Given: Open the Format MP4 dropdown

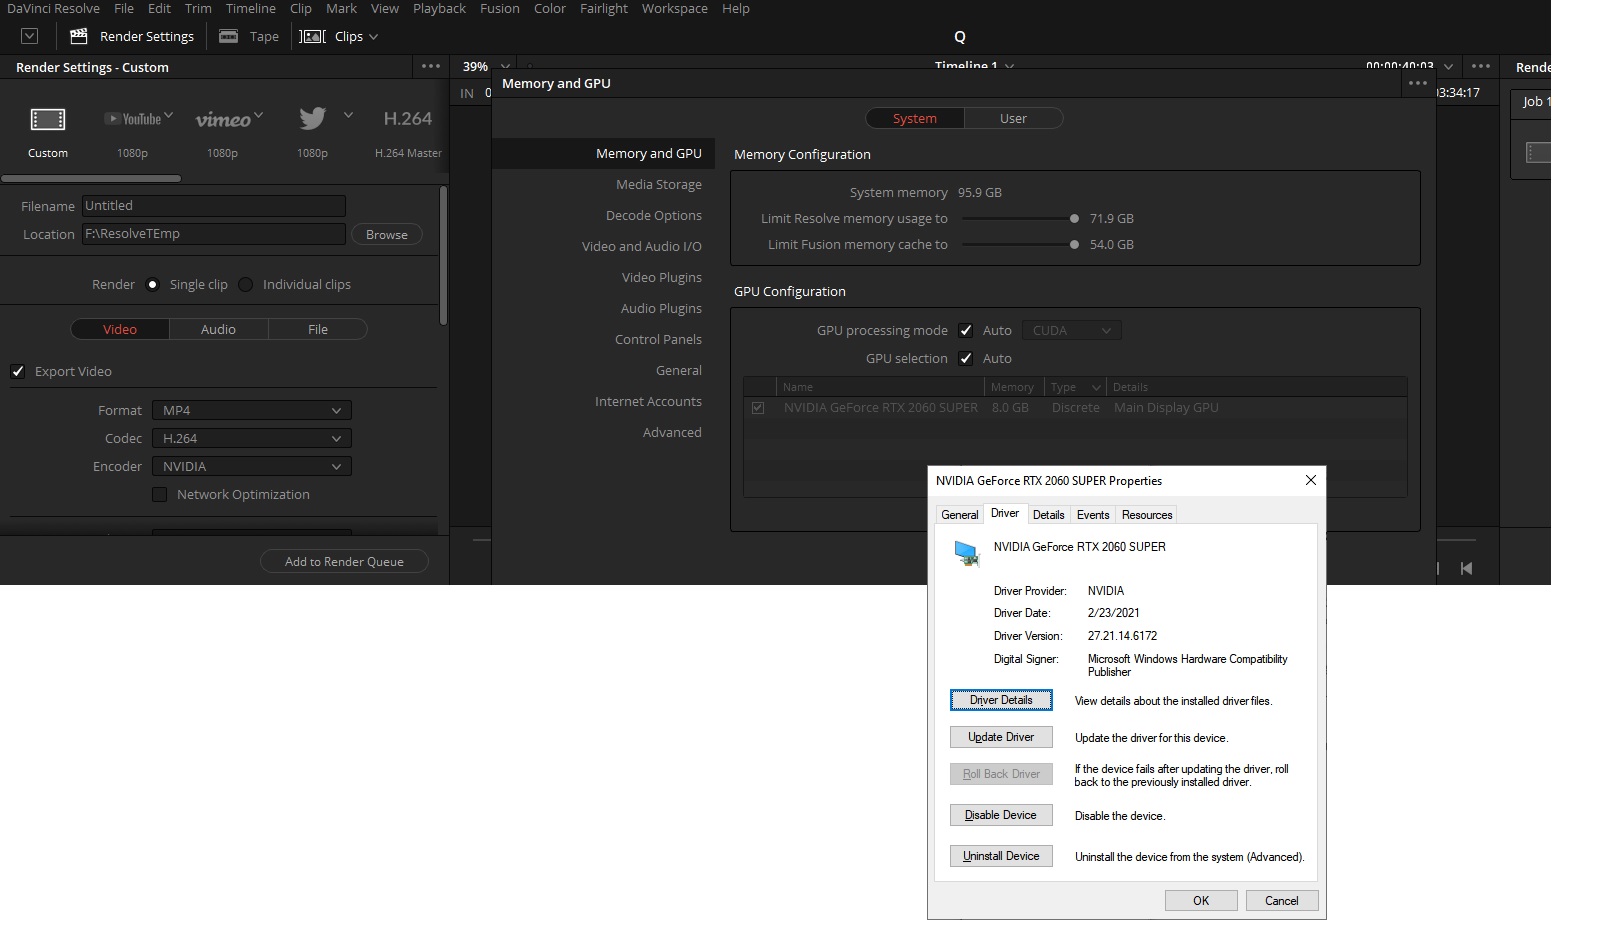Looking at the screenshot, I should 252,410.
